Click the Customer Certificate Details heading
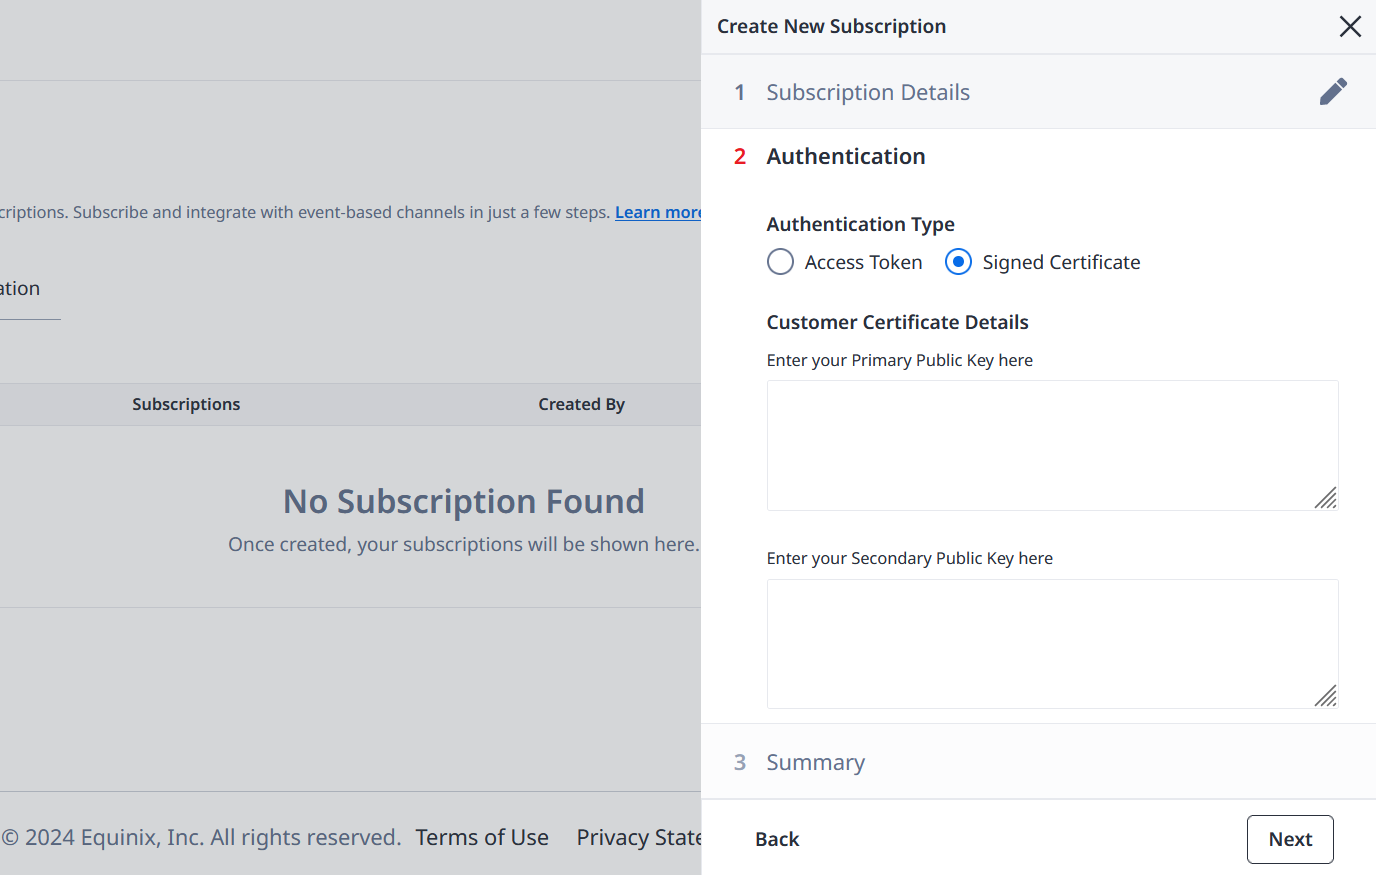The image size is (1376, 875). [897, 322]
